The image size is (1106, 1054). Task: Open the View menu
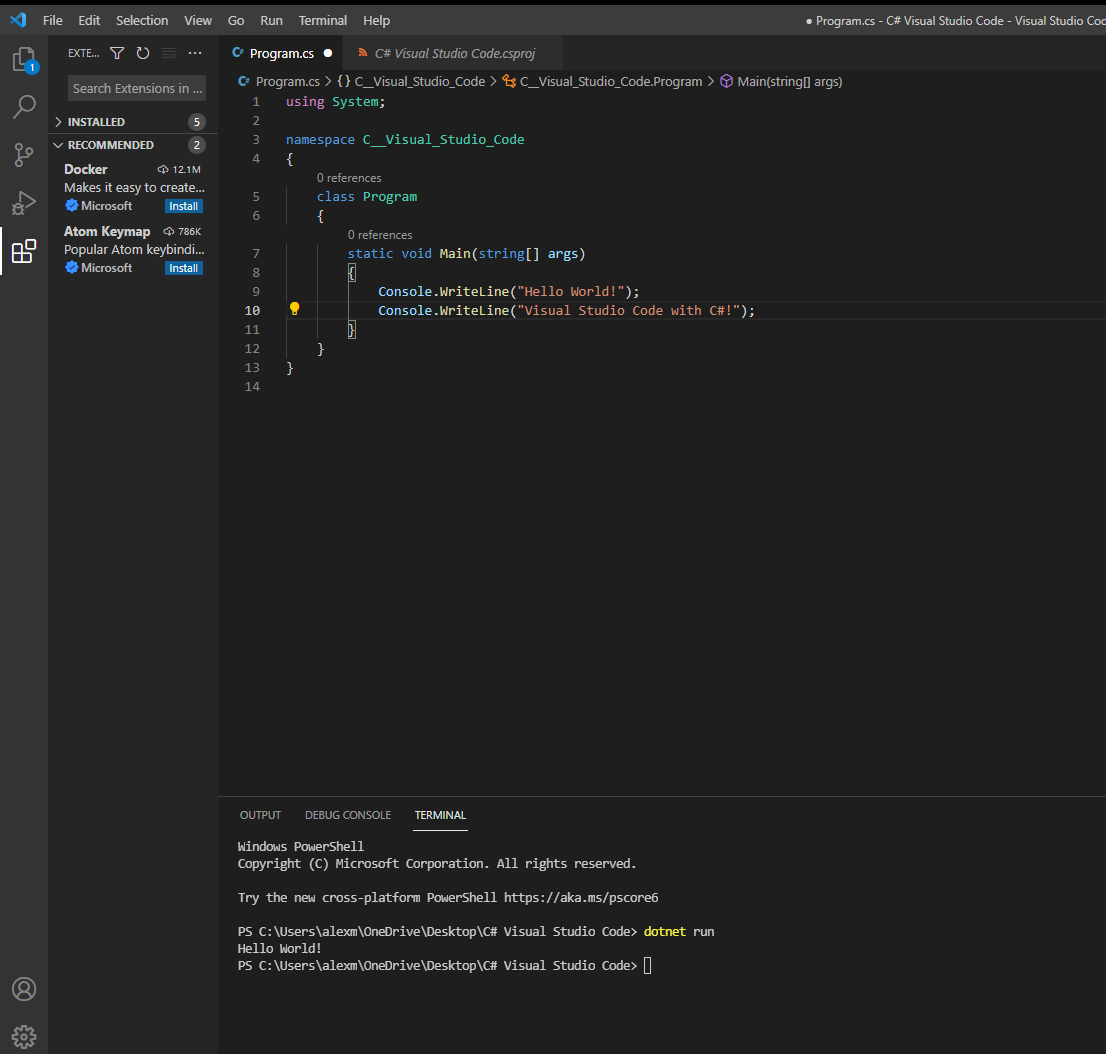point(198,20)
